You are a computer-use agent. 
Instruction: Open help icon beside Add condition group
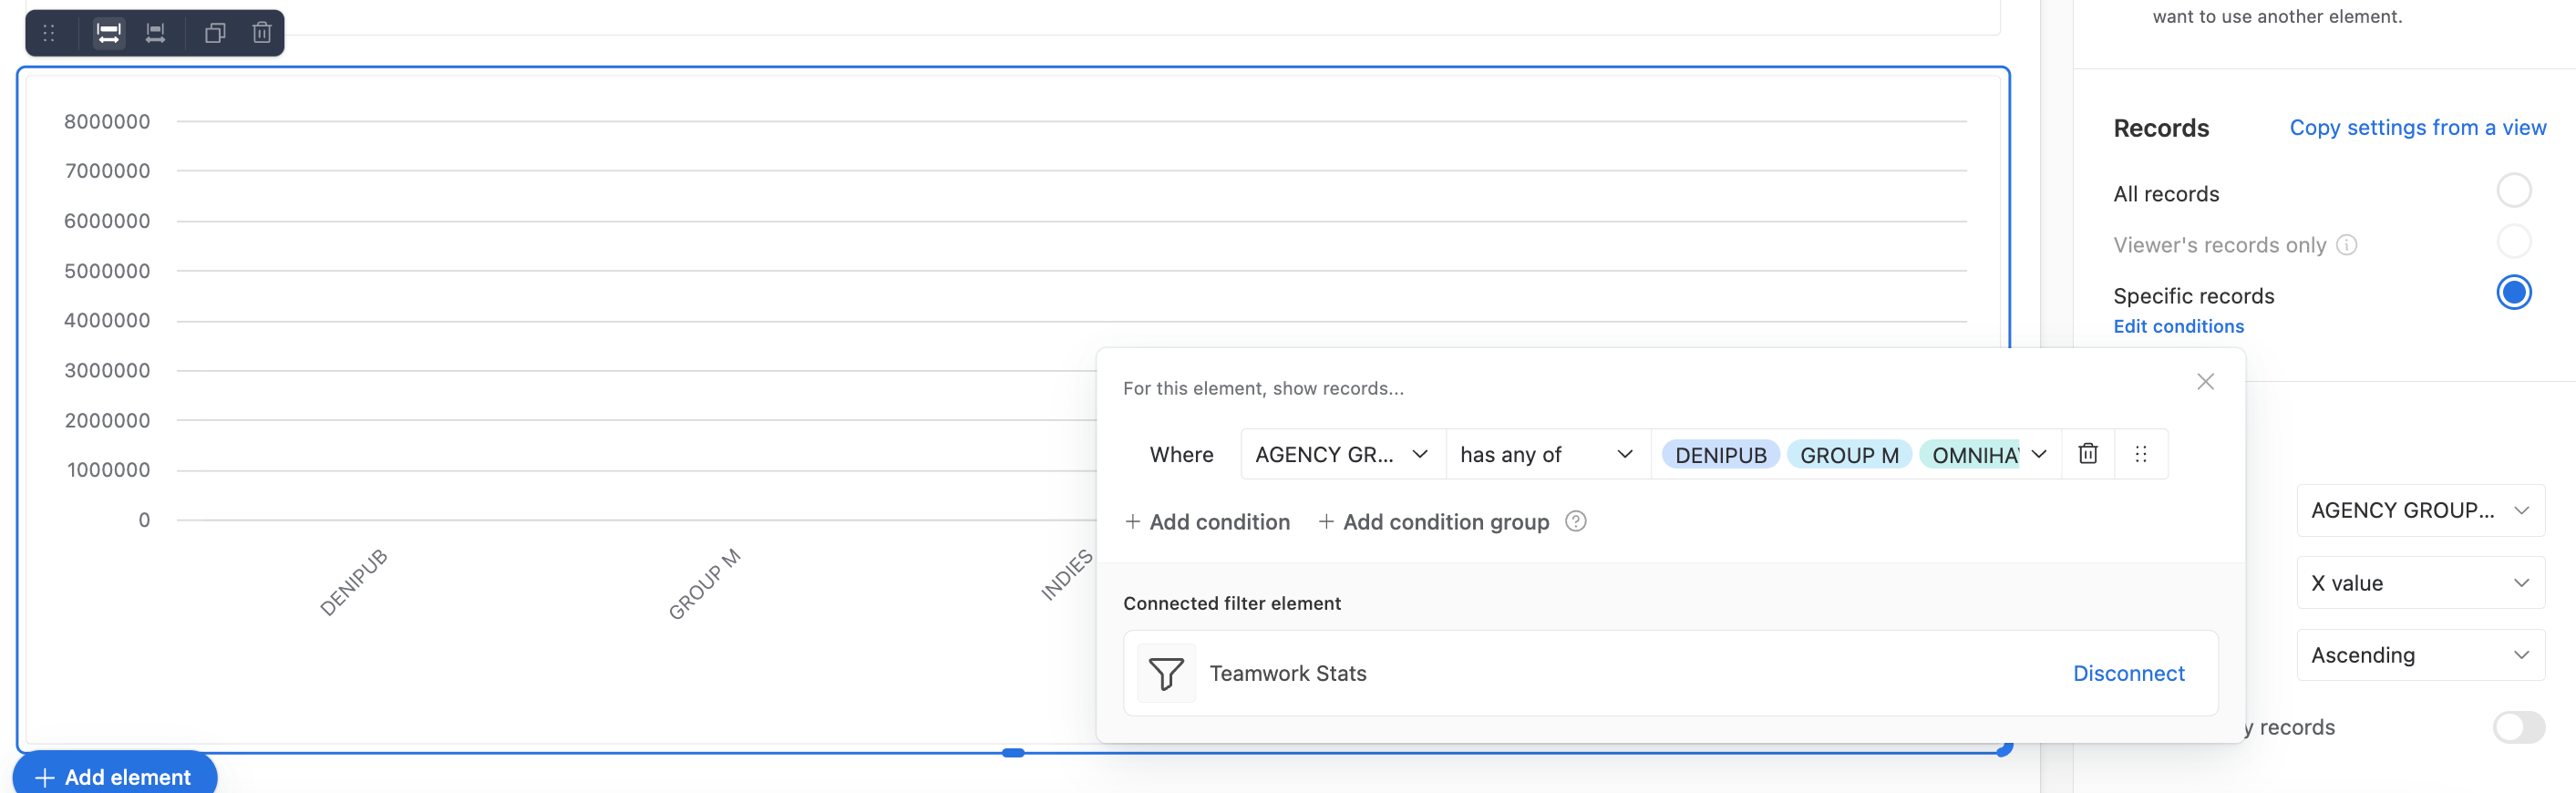pyautogui.click(x=1575, y=521)
